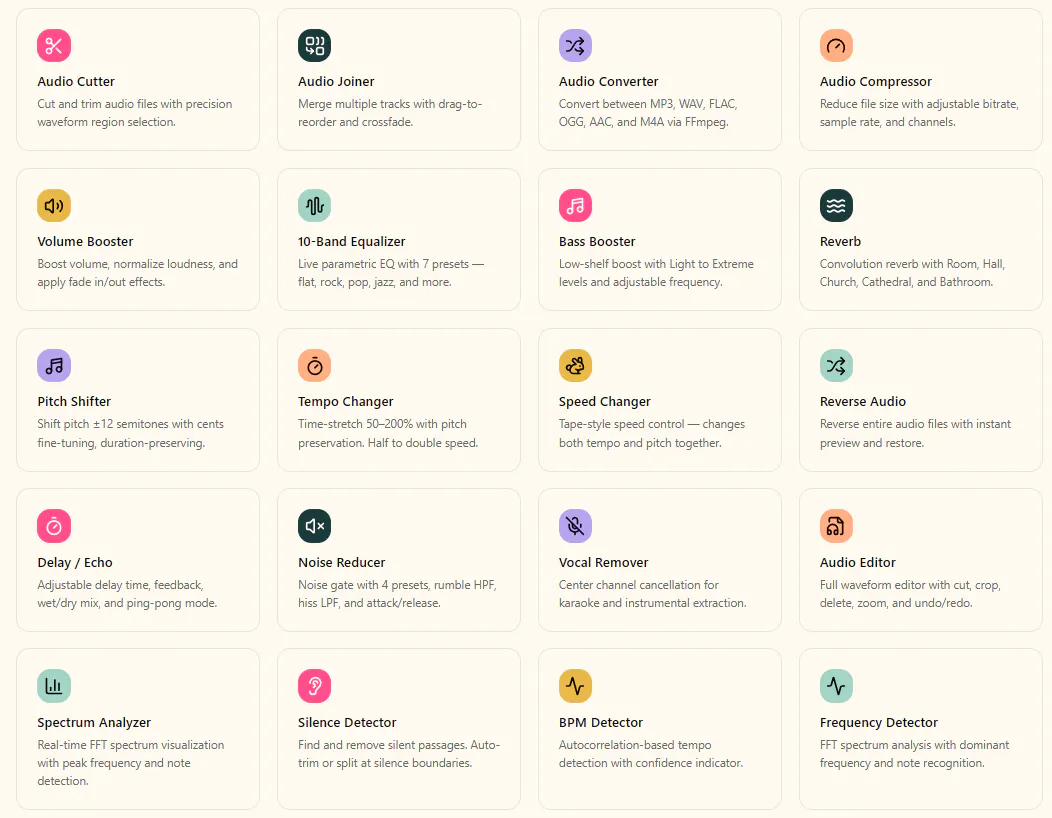The width and height of the screenshot is (1052, 818).
Task: Click the yellow pulse BPM Detector icon
Action: tap(576, 686)
